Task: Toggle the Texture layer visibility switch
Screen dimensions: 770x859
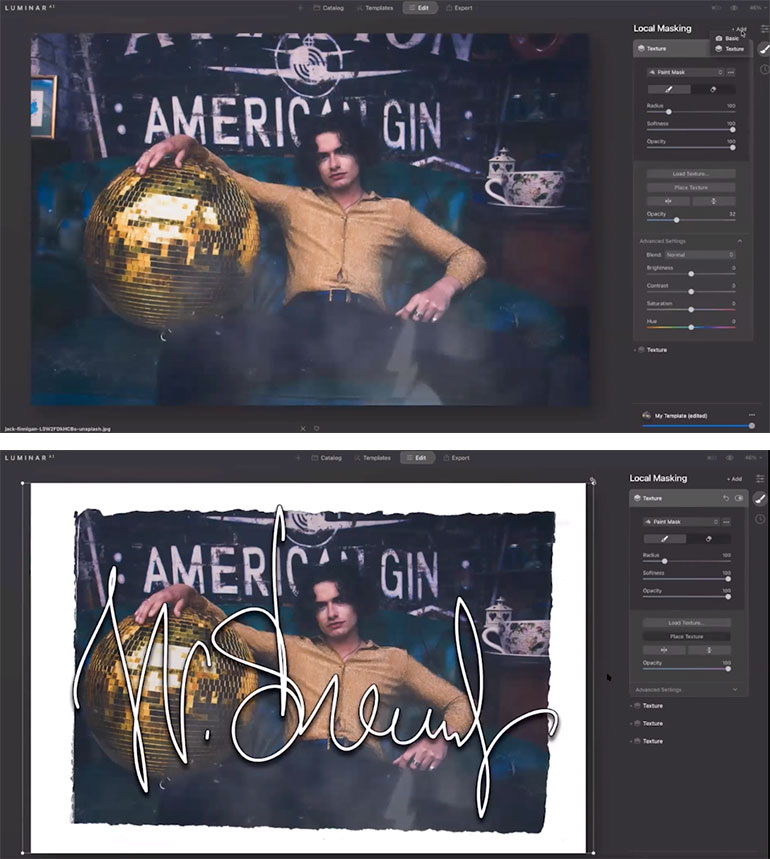Action: tap(739, 498)
